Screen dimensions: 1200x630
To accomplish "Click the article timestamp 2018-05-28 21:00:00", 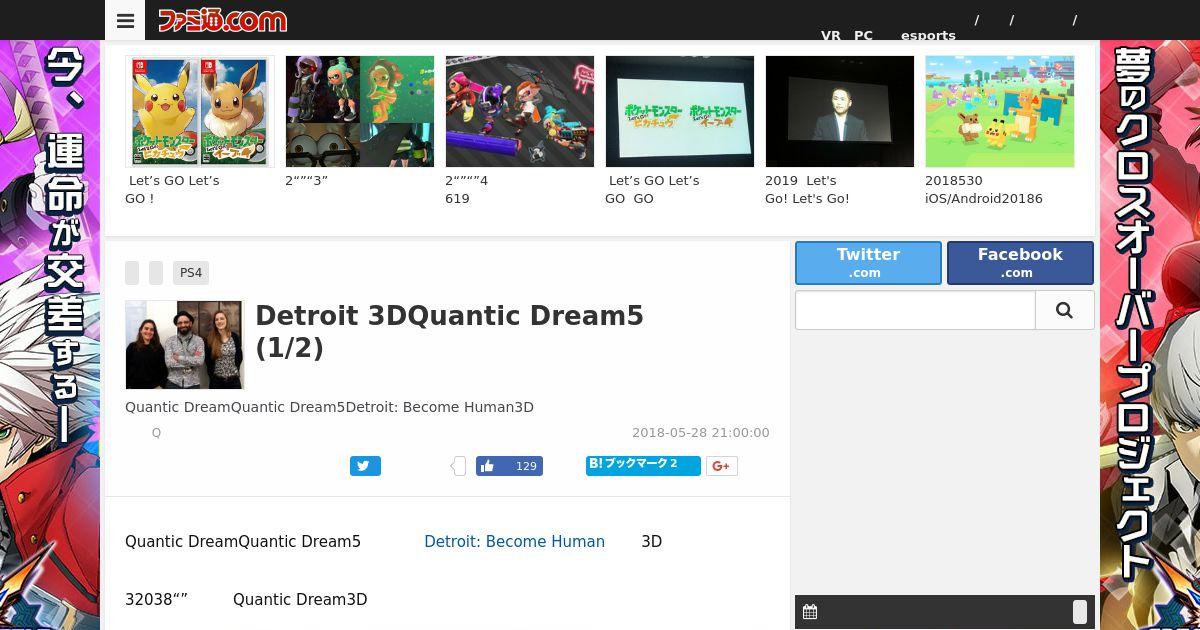I will tap(700, 433).
